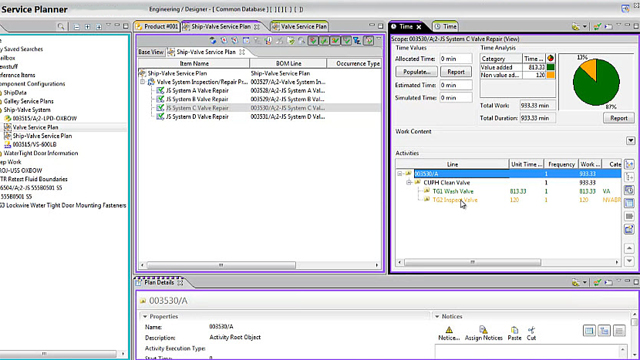Click the Item Name column header
The height and width of the screenshot is (360, 640).
tap(194, 64)
